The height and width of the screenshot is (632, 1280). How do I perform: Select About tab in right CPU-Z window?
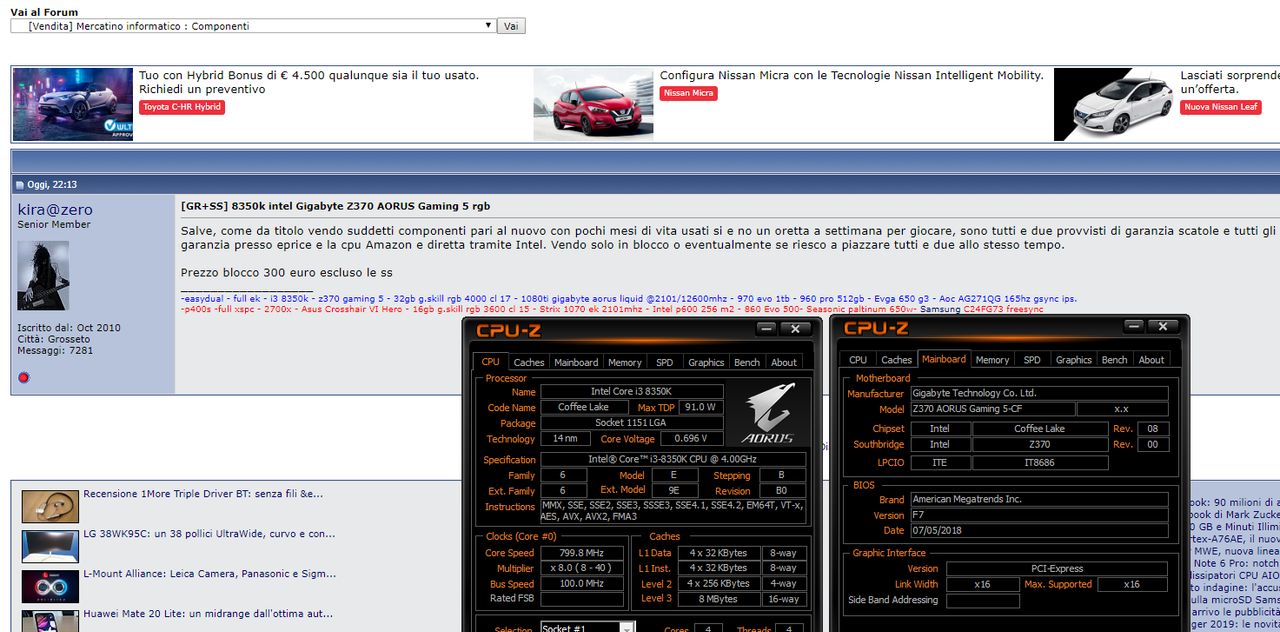click(x=1151, y=360)
